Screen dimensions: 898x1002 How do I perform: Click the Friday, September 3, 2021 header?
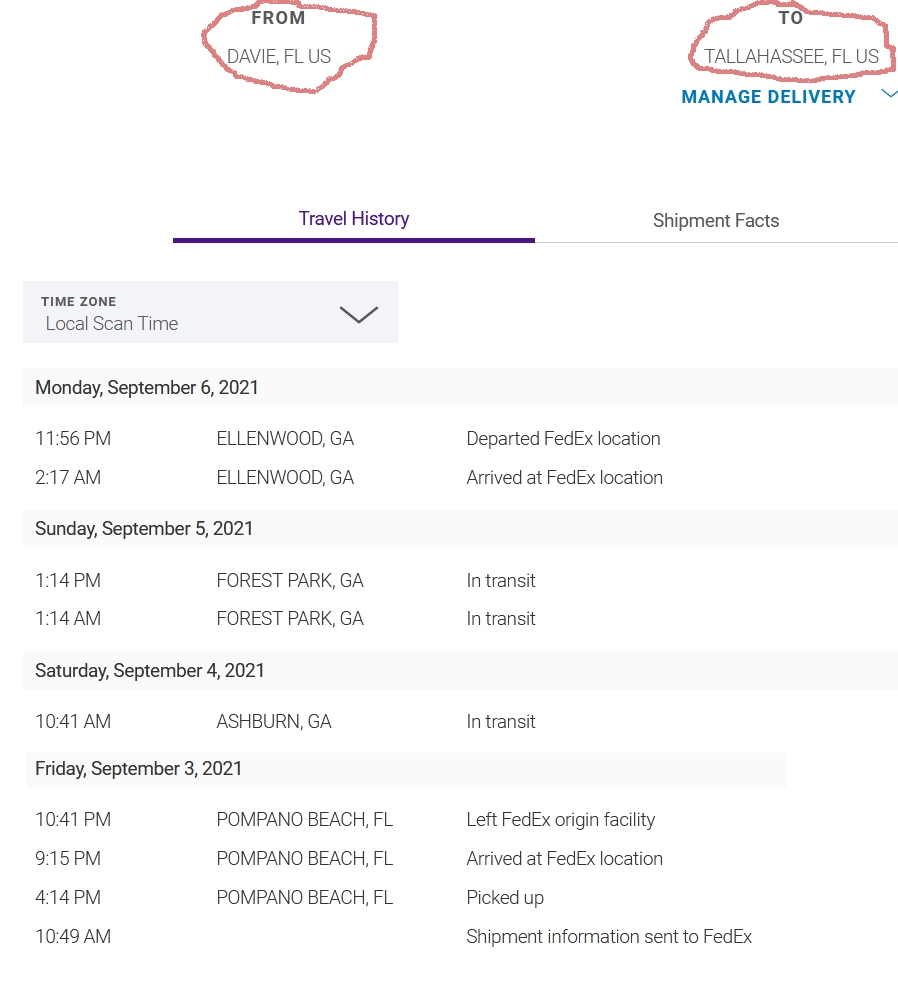point(139,769)
